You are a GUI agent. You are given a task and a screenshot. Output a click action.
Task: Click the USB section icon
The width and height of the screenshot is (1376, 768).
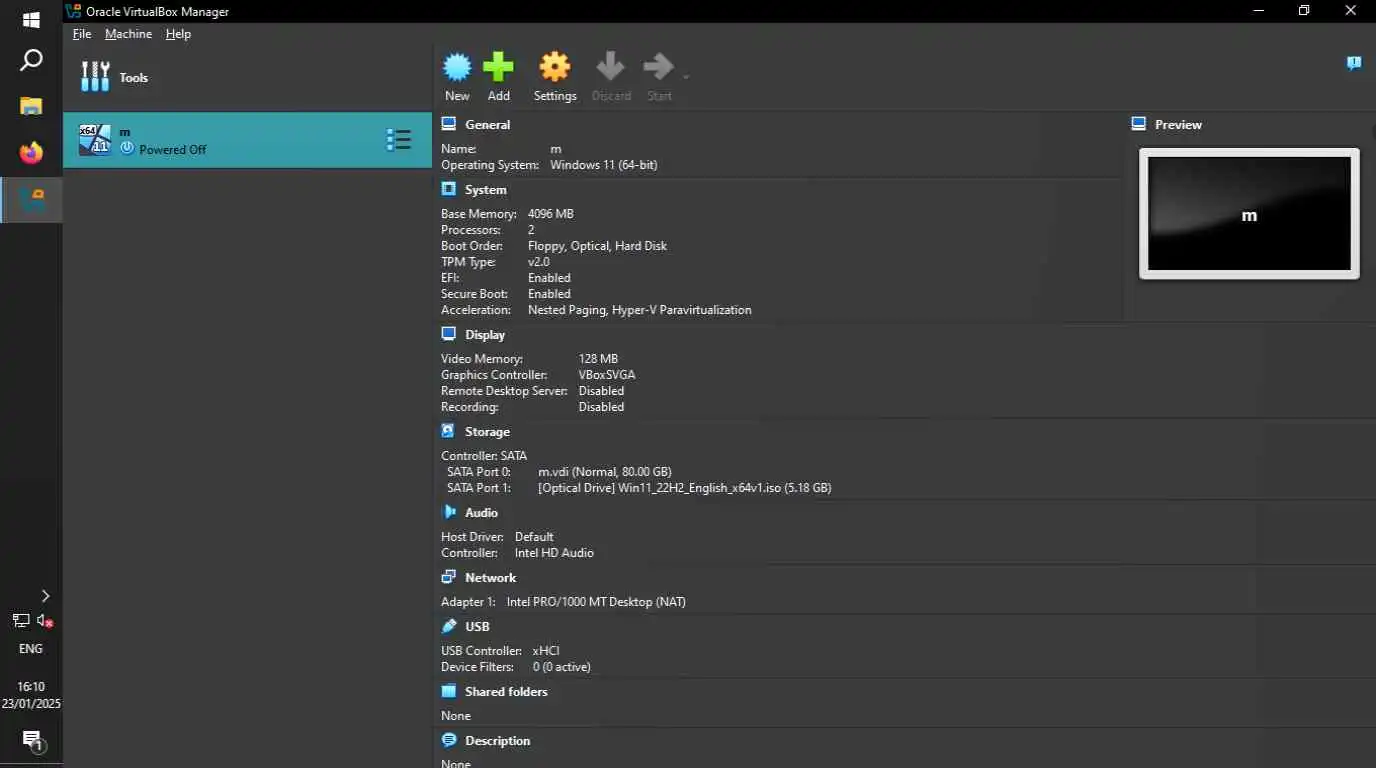click(x=448, y=626)
